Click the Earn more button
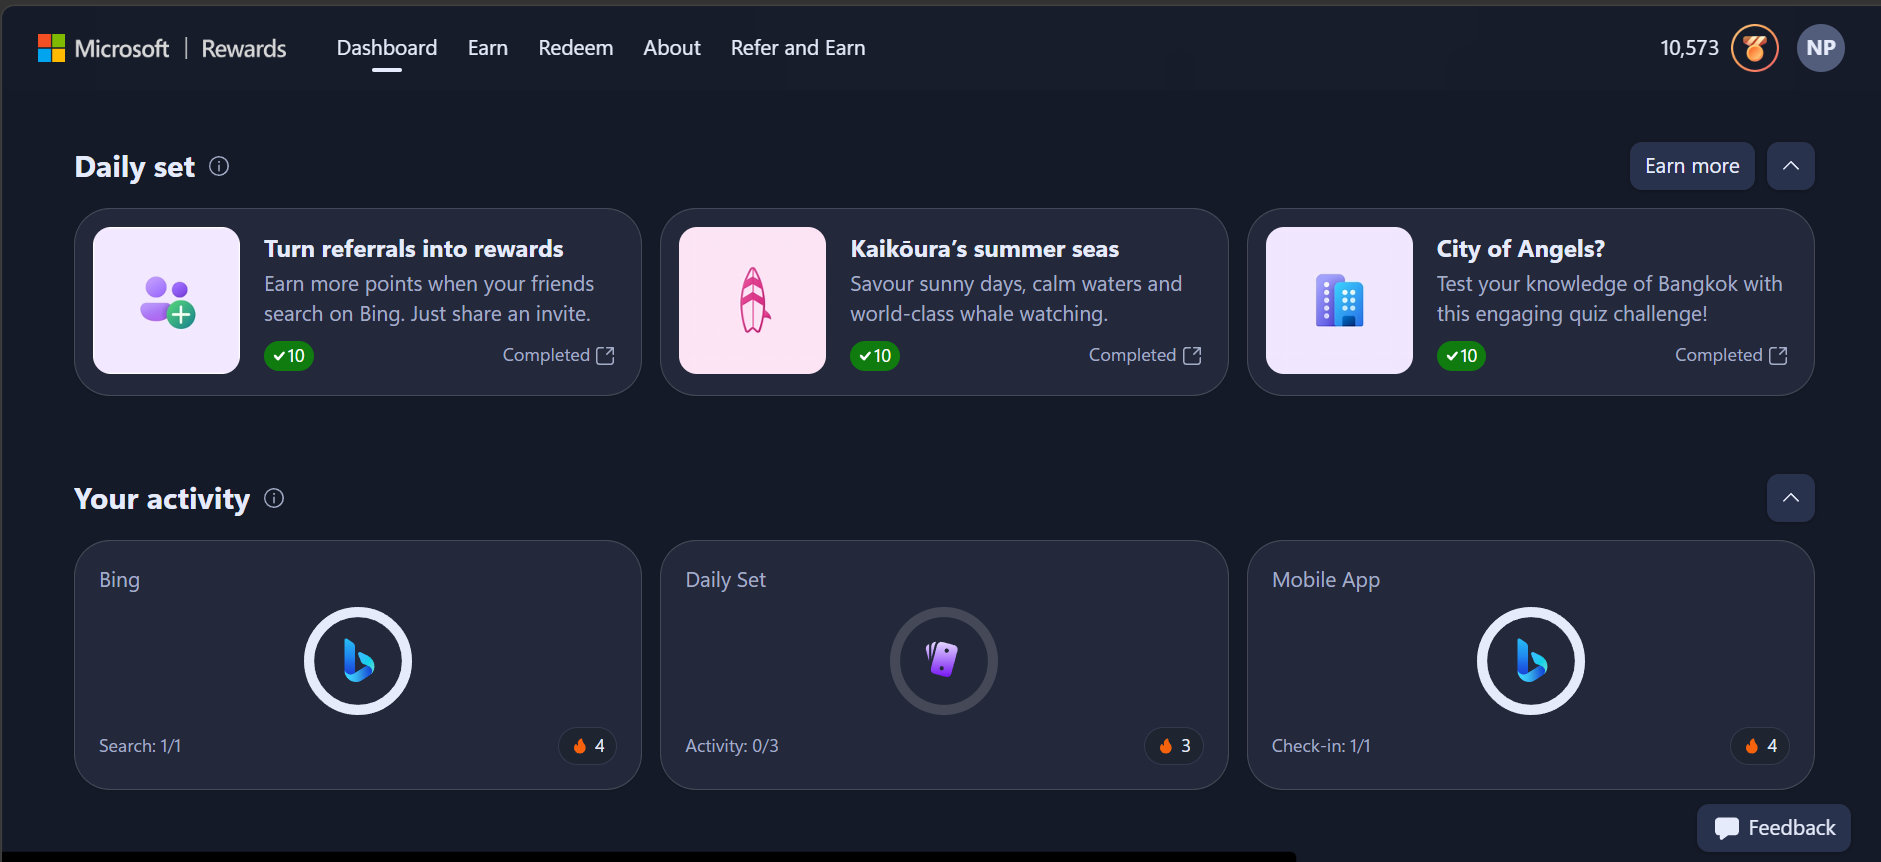This screenshot has height=862, width=1881. coord(1692,166)
